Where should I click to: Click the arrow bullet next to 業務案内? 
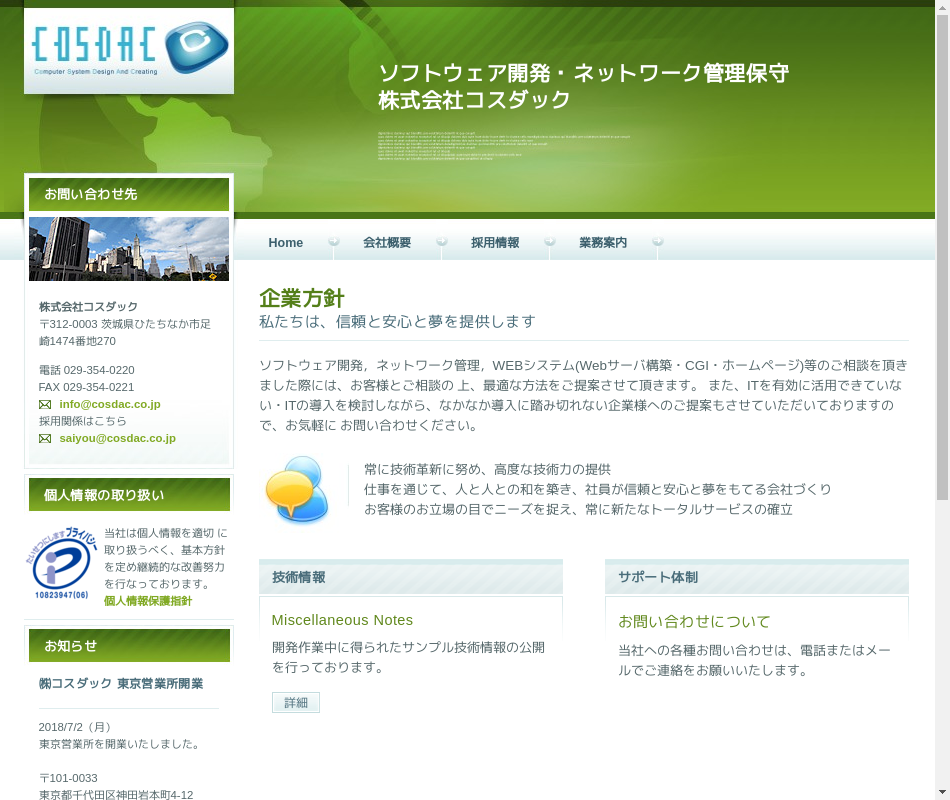(x=657, y=242)
